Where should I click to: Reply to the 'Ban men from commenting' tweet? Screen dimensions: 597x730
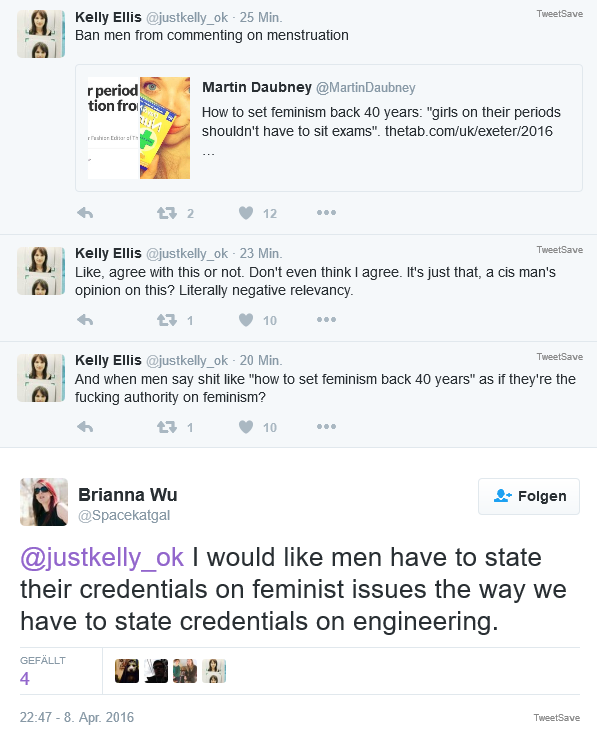pyautogui.click(x=85, y=213)
